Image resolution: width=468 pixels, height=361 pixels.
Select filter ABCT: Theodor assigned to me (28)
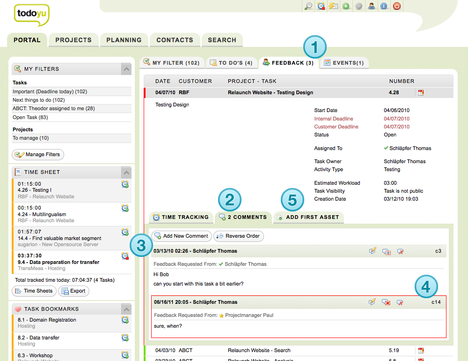coord(72,109)
